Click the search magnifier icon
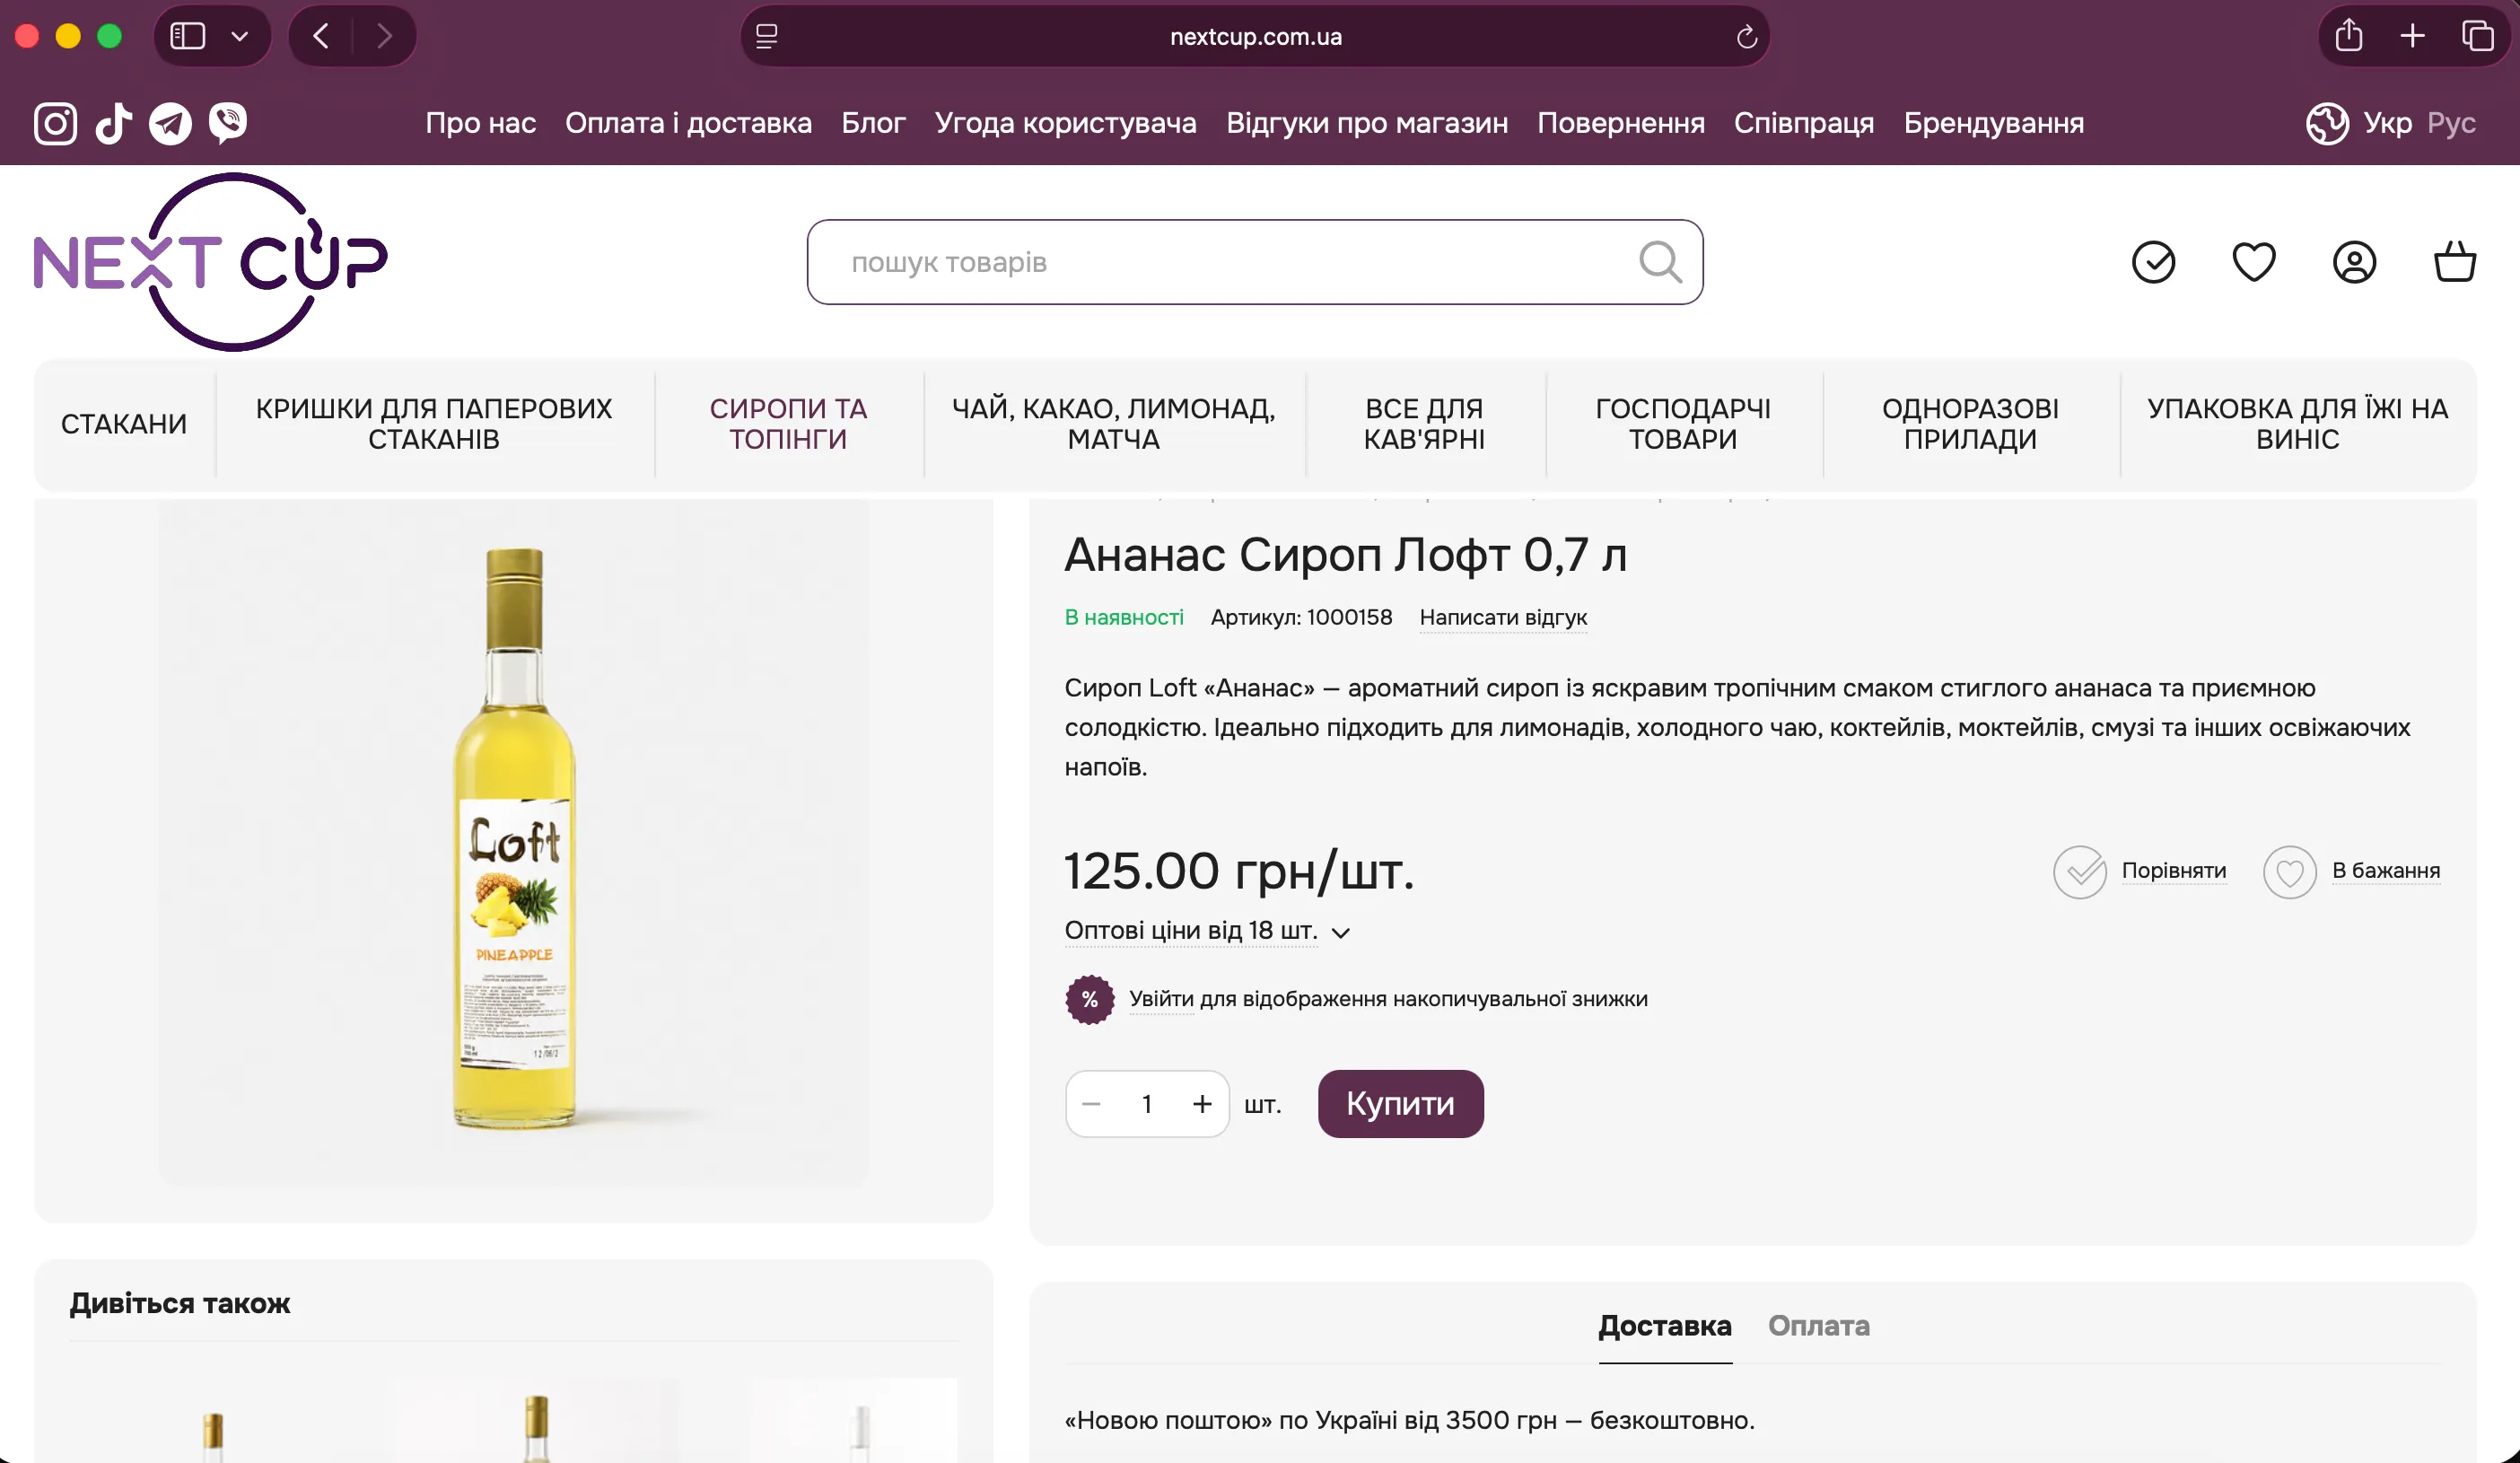 point(1660,262)
